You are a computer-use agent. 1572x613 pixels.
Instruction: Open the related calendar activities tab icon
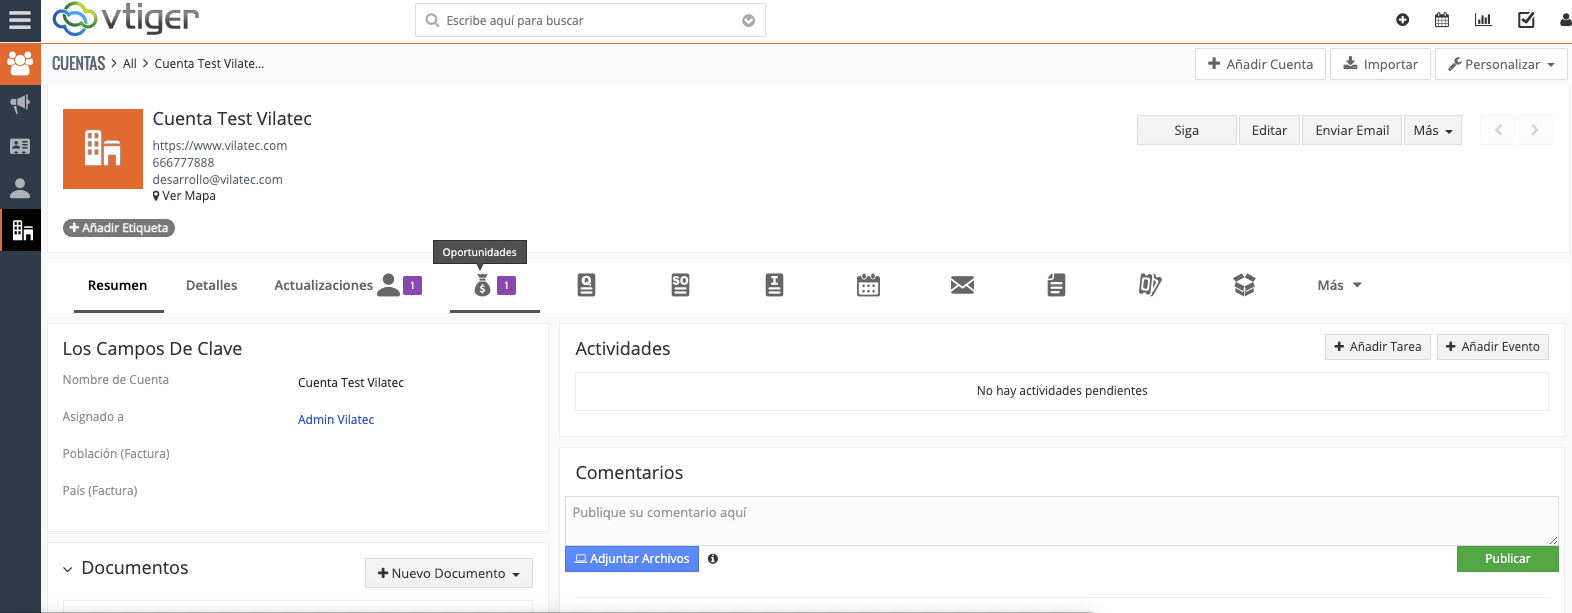[x=868, y=286]
